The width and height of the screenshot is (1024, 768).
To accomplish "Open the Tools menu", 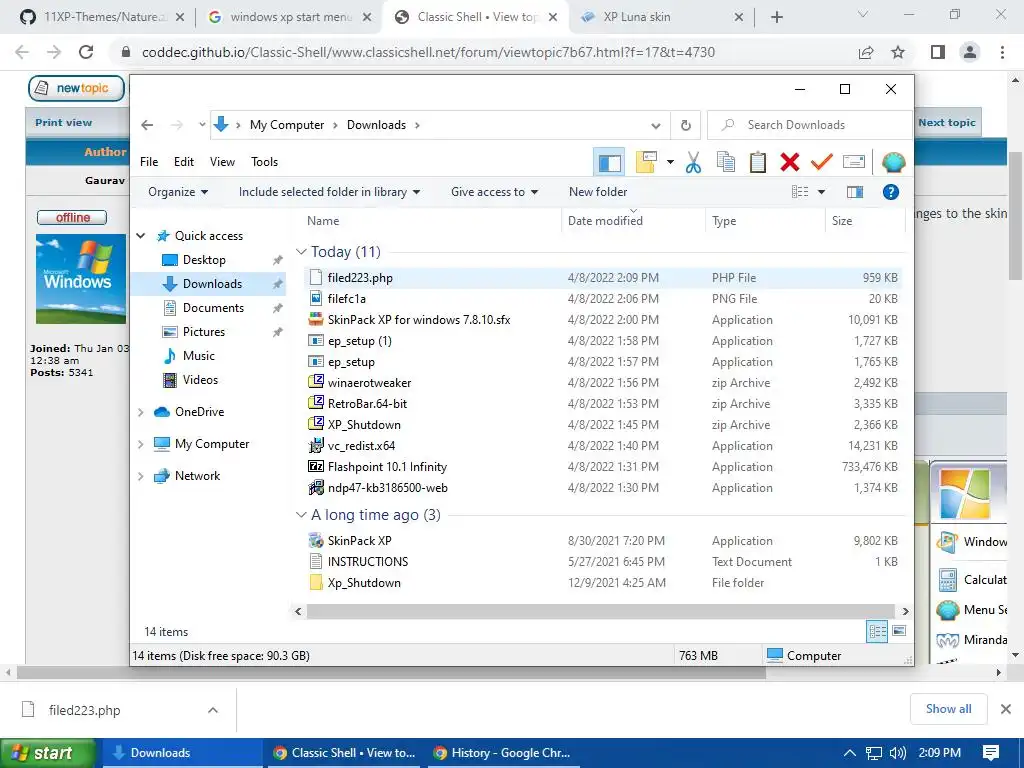I will [264, 162].
